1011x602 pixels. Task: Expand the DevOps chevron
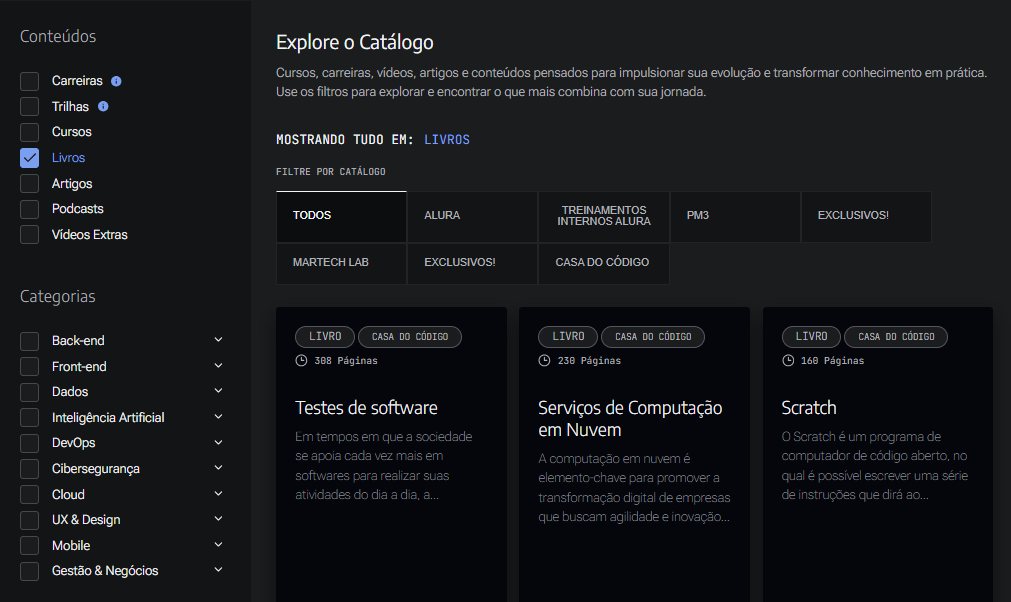(x=219, y=442)
